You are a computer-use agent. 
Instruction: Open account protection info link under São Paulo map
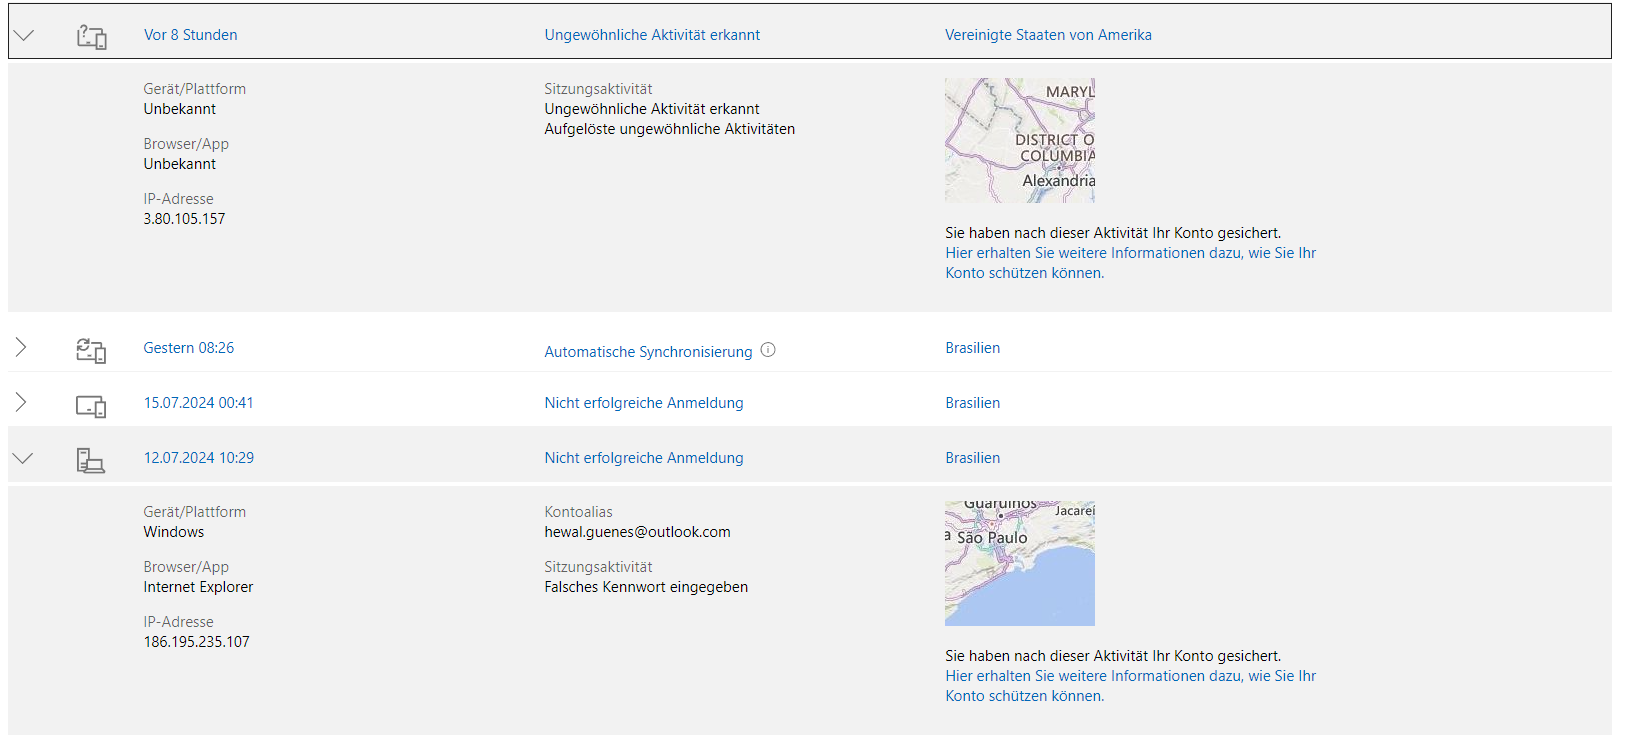tap(1130, 686)
